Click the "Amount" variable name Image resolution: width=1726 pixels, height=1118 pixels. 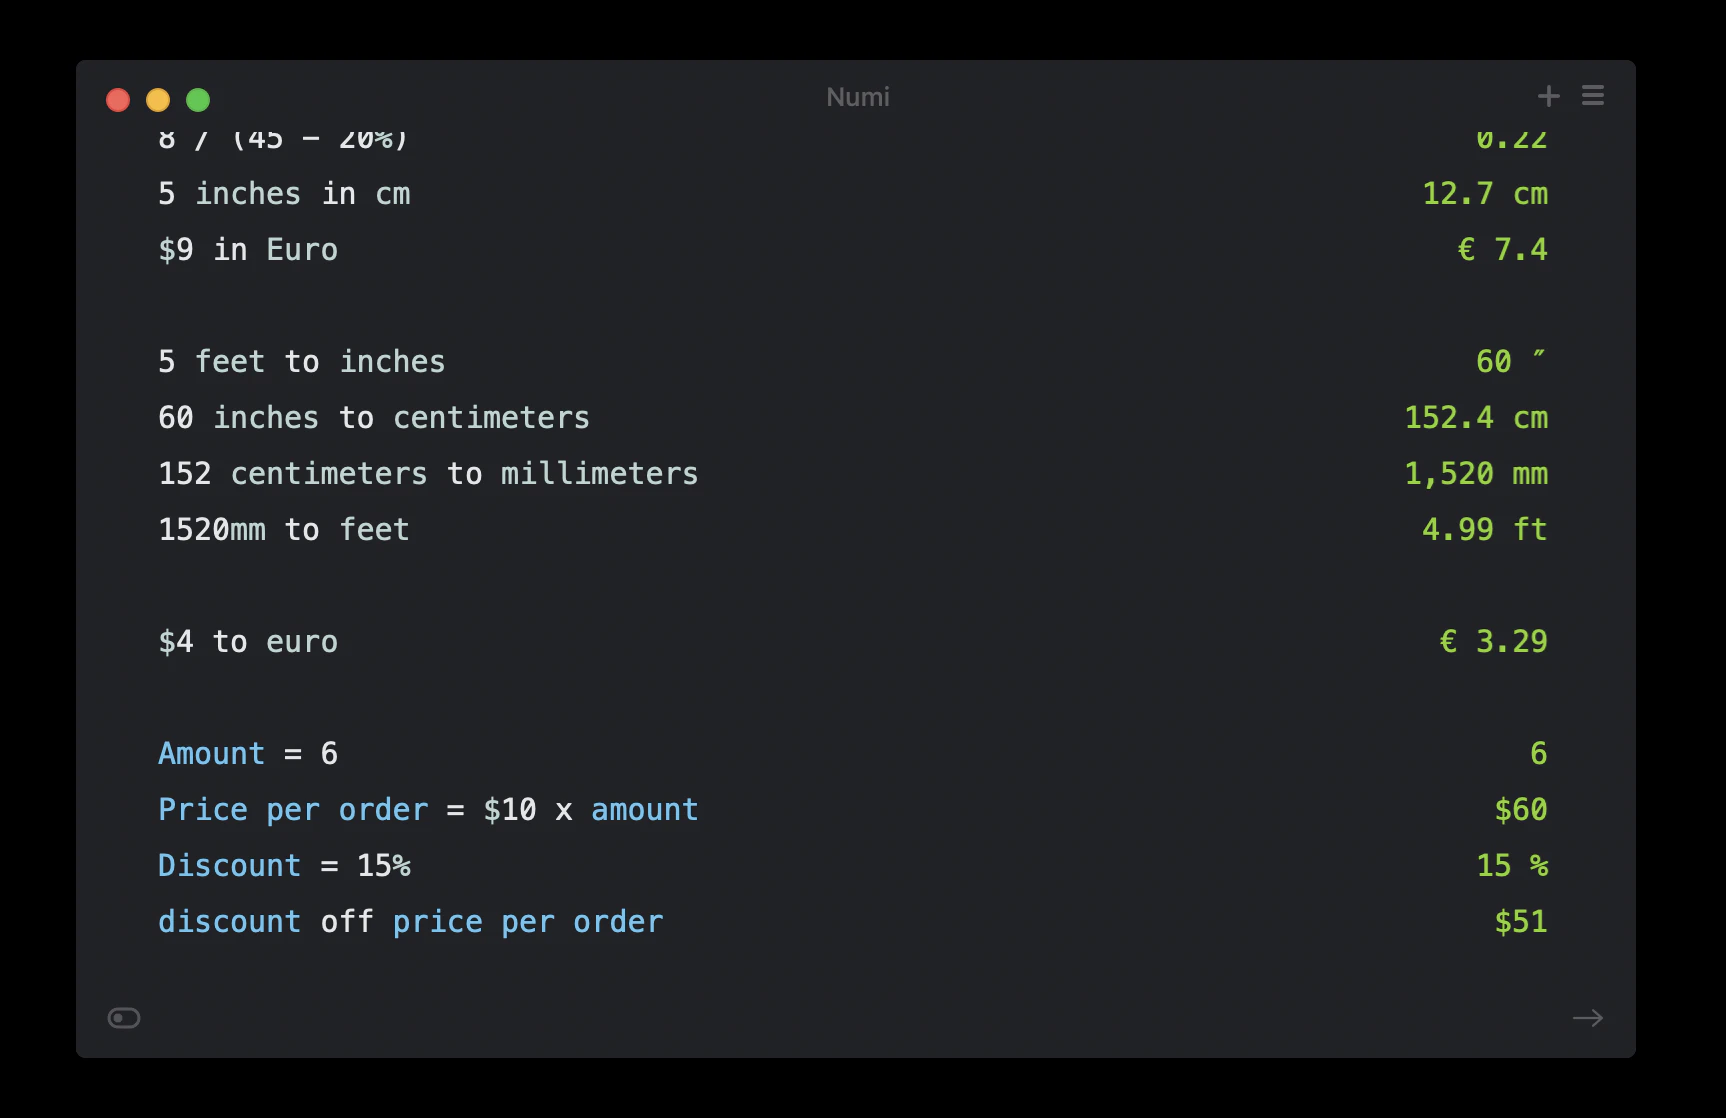pyautogui.click(x=211, y=754)
